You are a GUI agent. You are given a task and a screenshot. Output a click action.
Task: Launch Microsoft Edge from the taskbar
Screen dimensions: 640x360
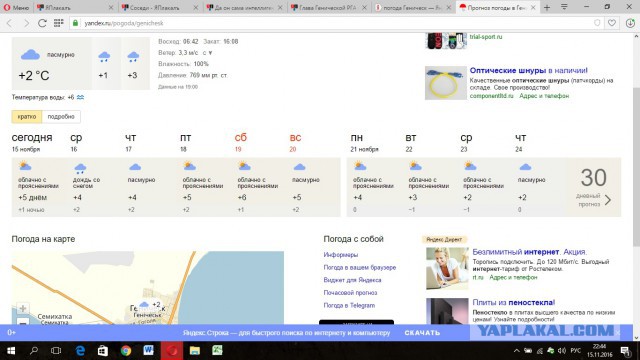[x=80, y=351]
